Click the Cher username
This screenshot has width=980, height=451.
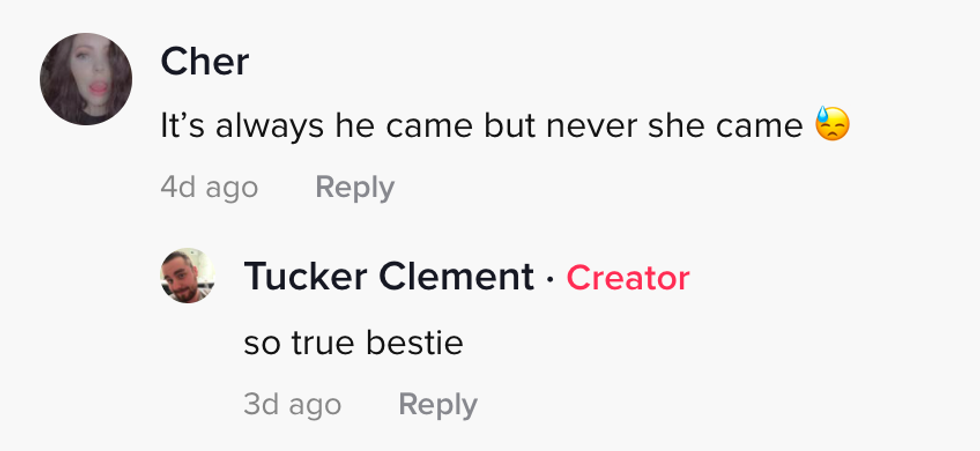coord(204,63)
